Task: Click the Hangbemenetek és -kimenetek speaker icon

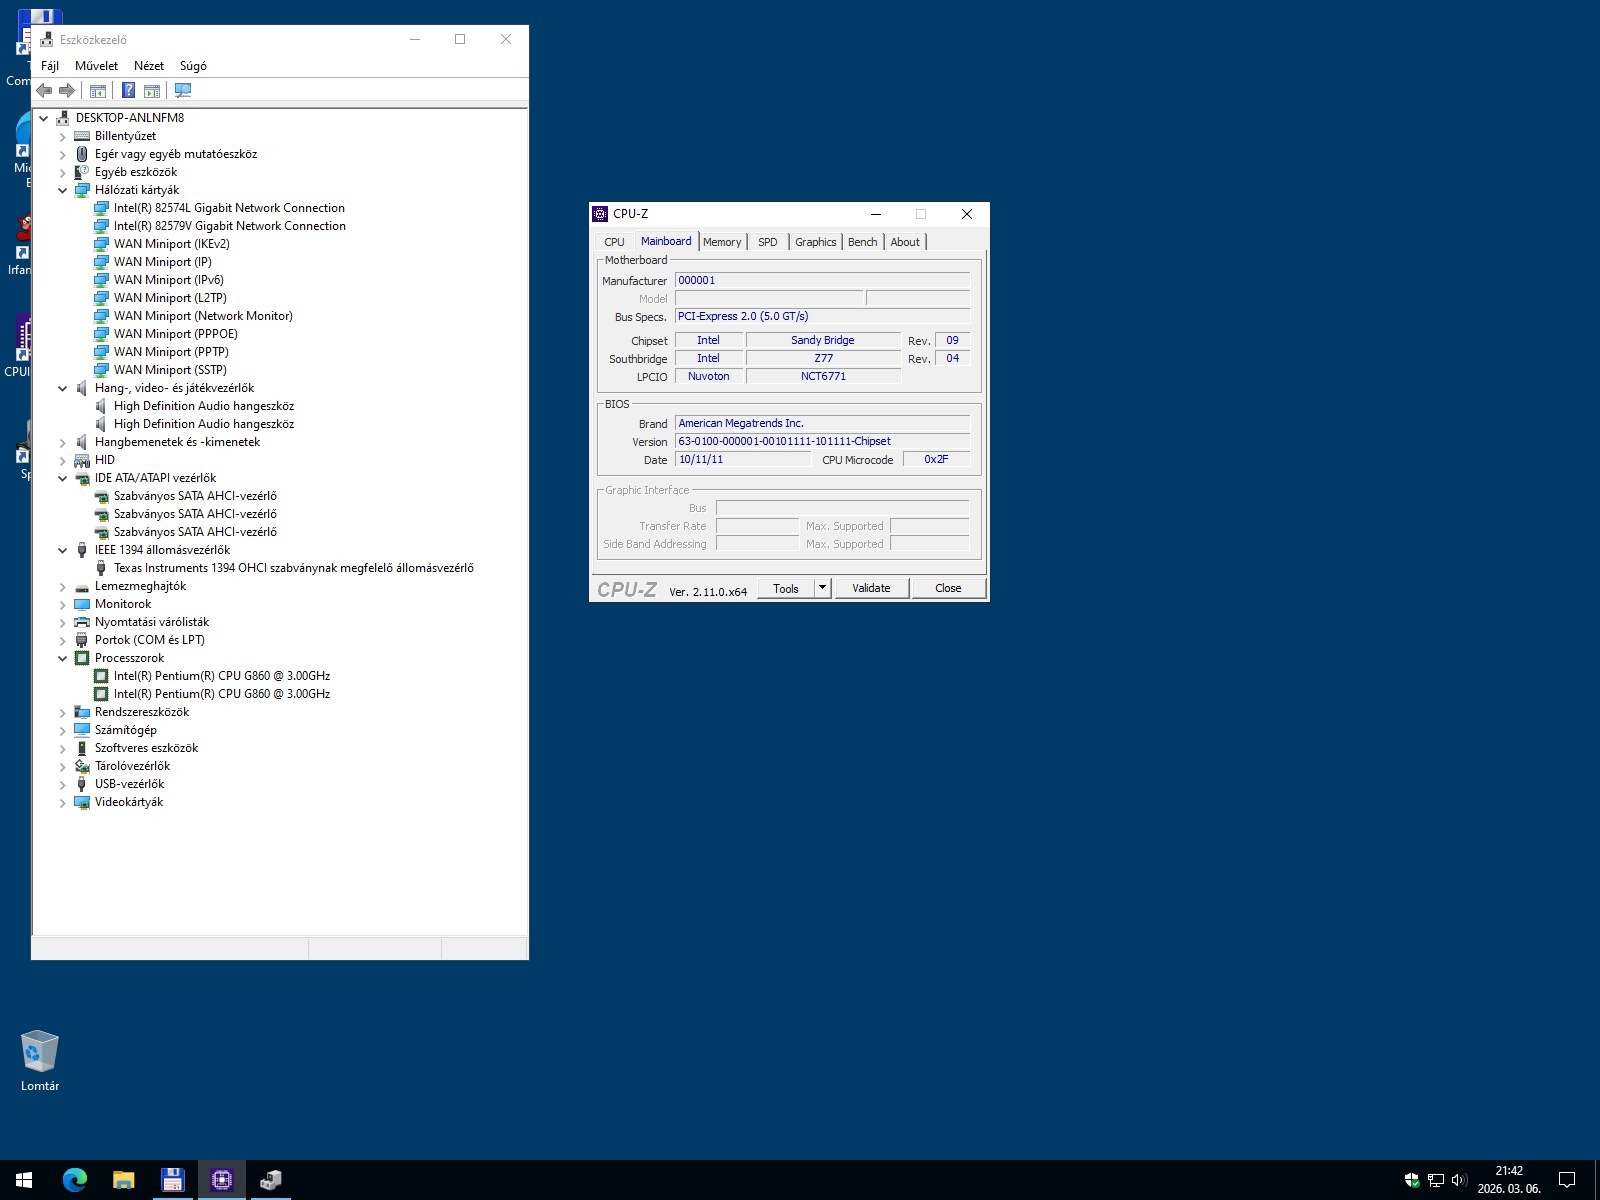Action: click(x=82, y=442)
